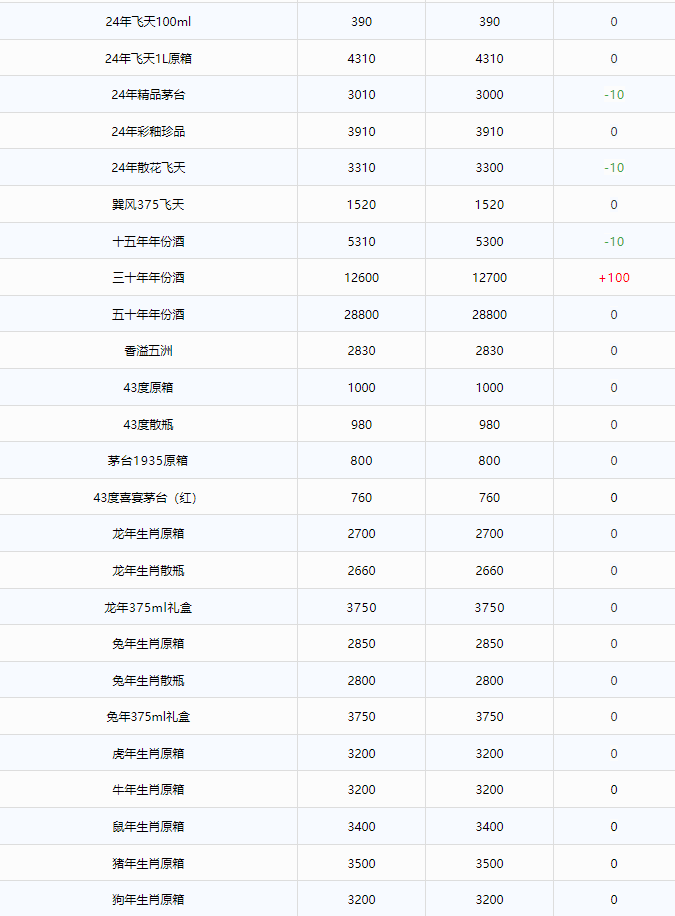675x916 pixels.
Task: Select the 五十年年份酒 product name
Action: click(x=148, y=314)
